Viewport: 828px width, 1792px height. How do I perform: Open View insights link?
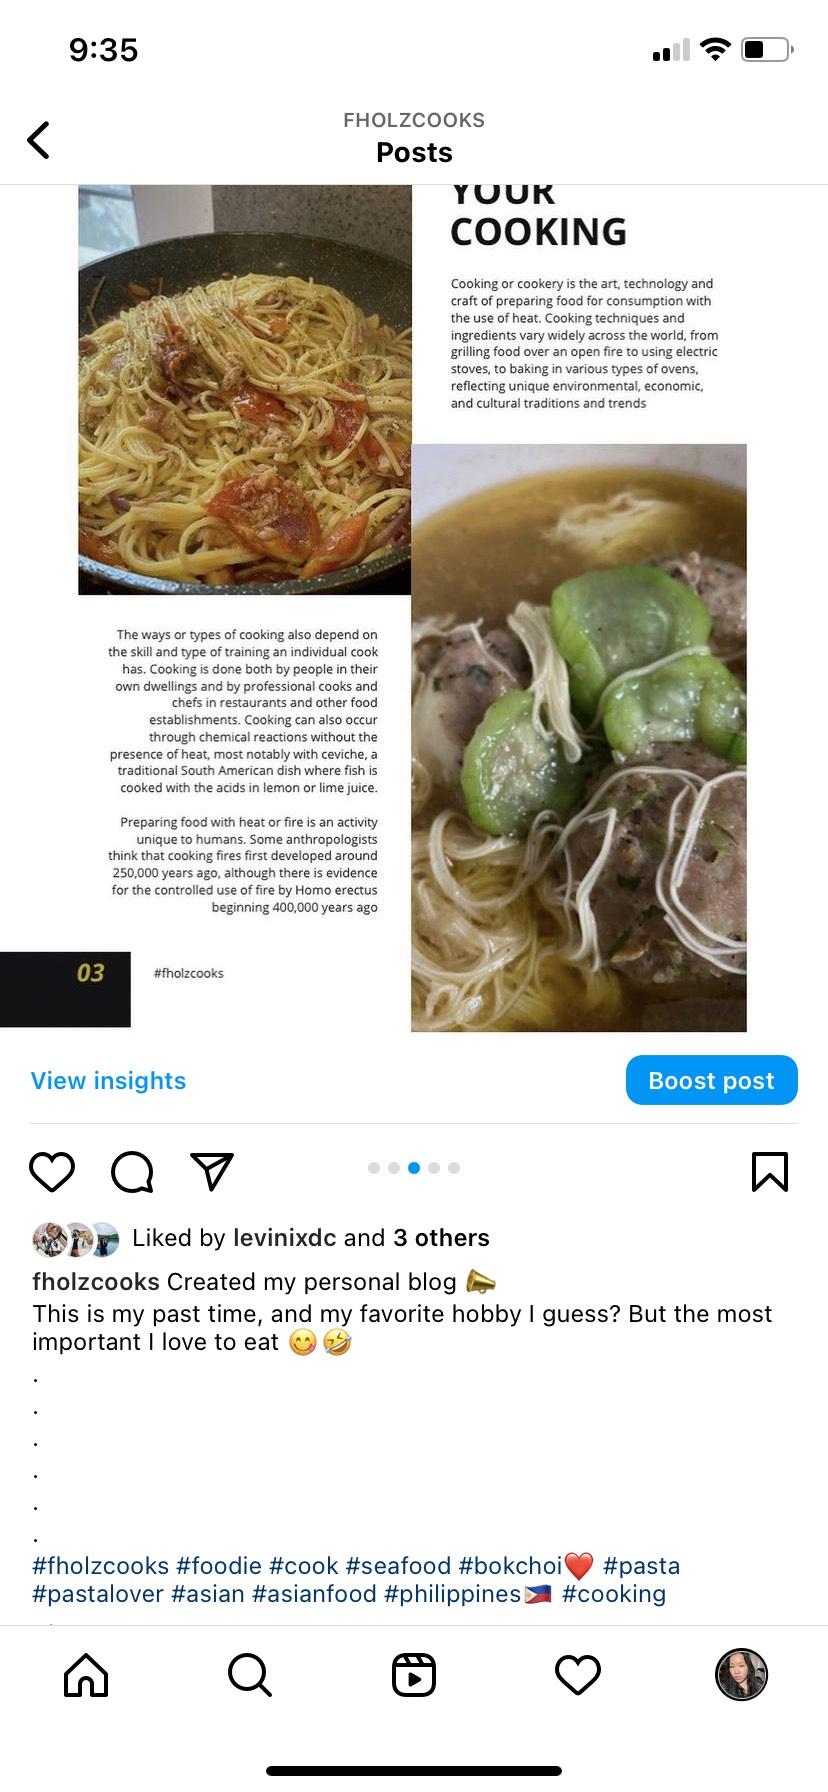tap(108, 1081)
